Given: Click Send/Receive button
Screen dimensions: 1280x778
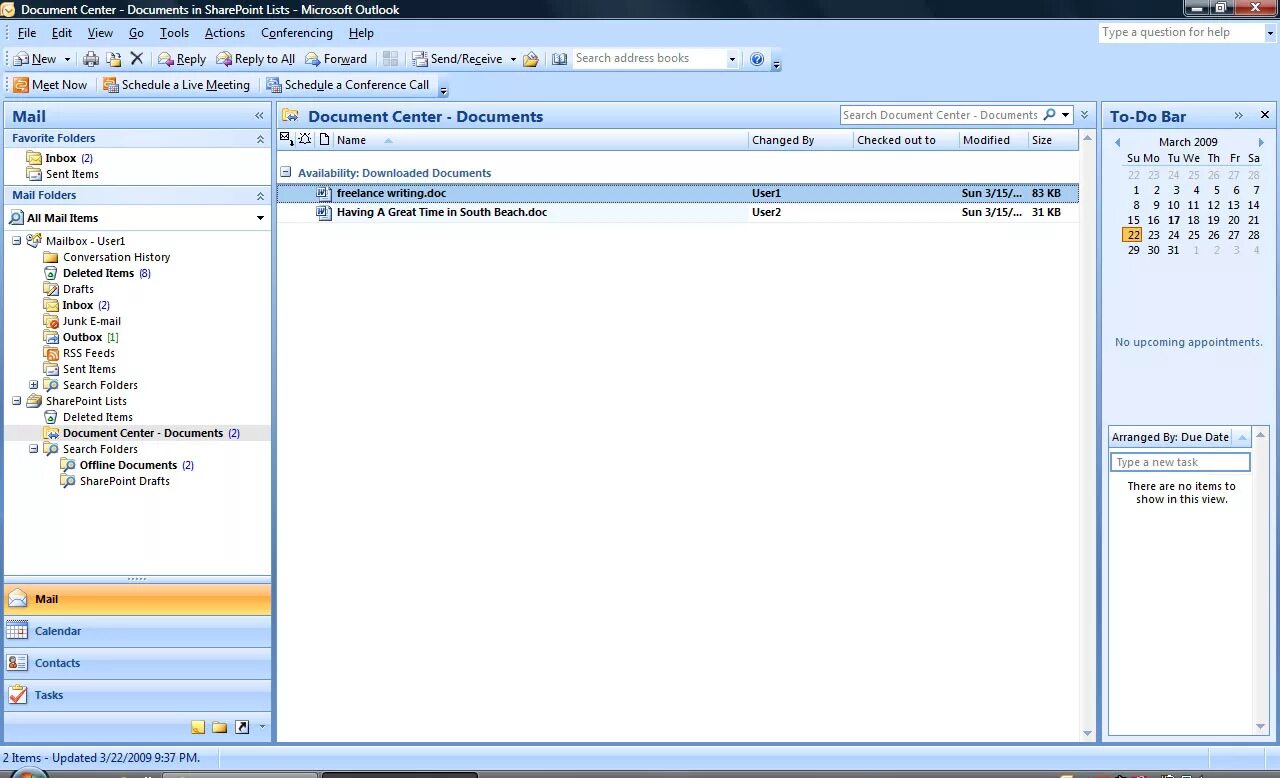Looking at the screenshot, I should (458, 59).
